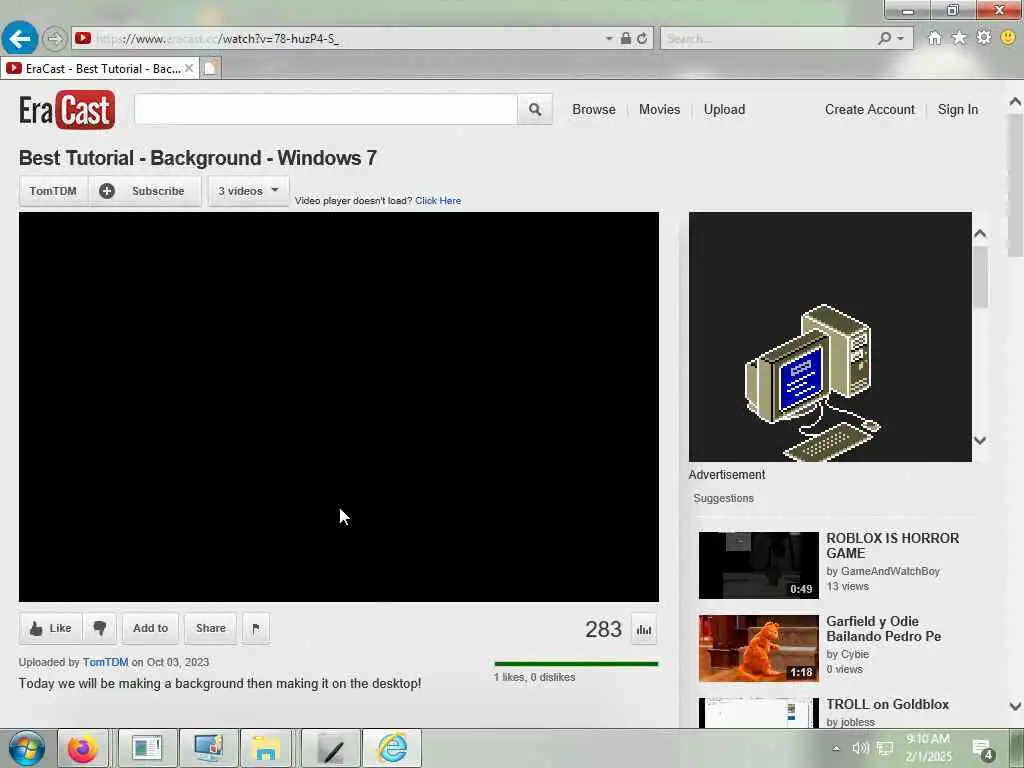This screenshot has height=768, width=1024.
Task: Open the document window taskbar icon next to Firefox
Action: click(146, 748)
